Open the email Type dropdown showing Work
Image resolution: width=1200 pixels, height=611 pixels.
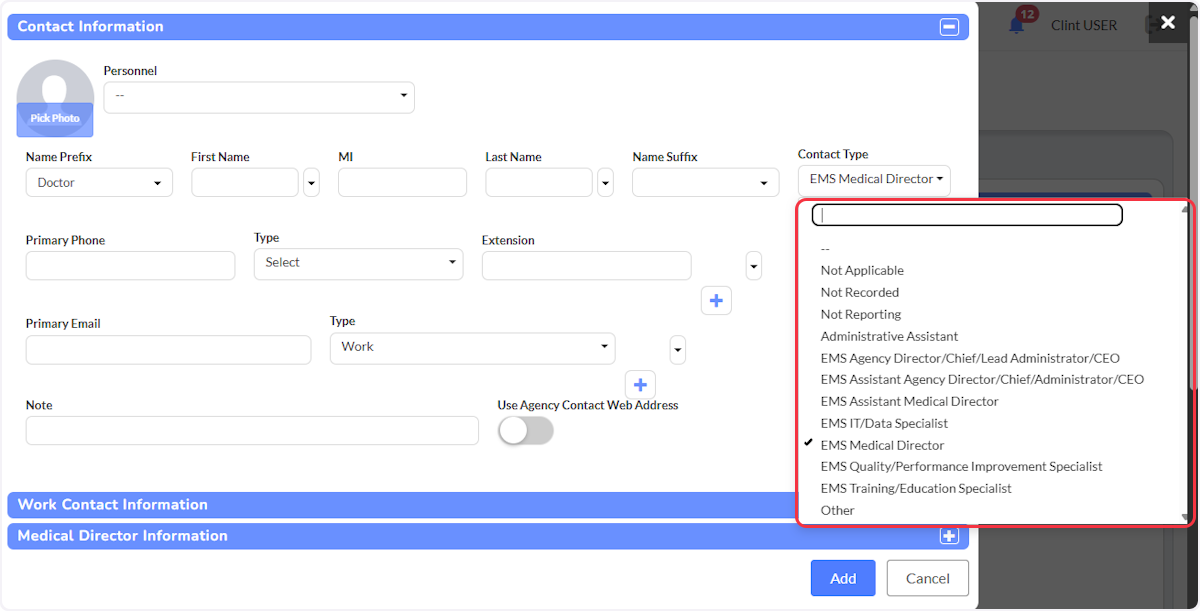472,347
